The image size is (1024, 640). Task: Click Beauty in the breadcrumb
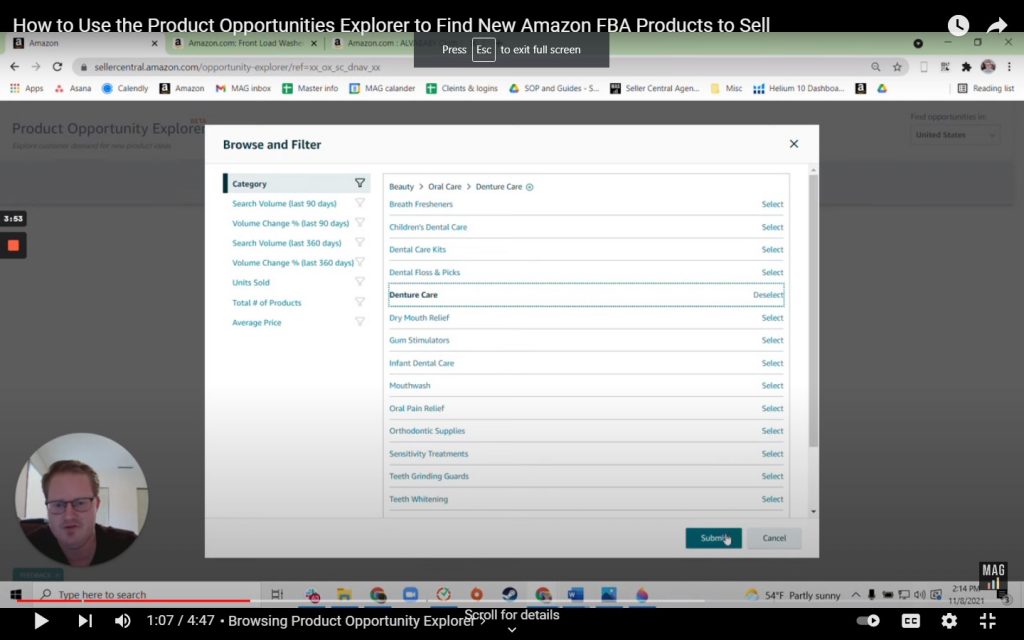(401, 187)
